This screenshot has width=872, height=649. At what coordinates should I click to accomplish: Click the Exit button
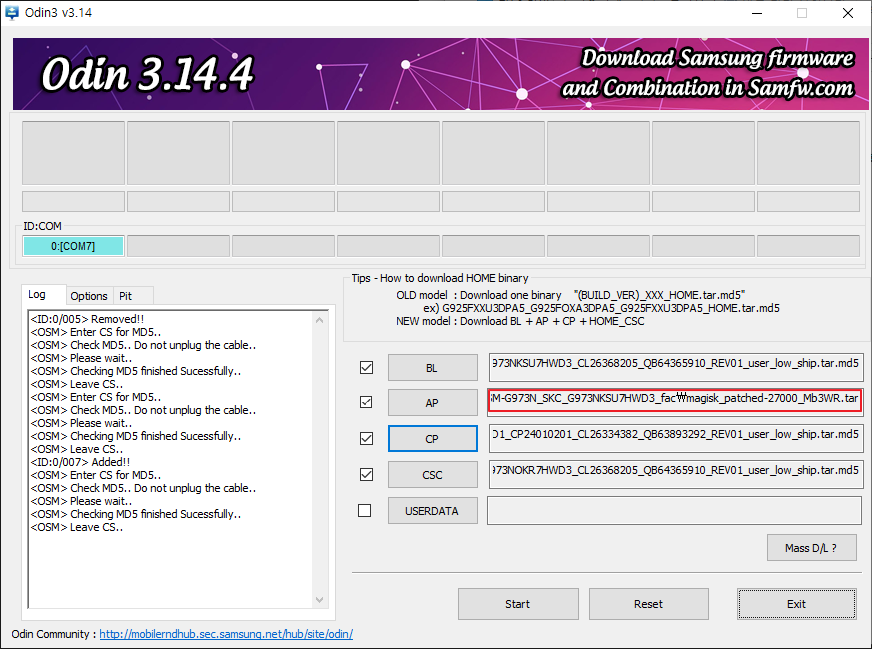tap(796, 604)
